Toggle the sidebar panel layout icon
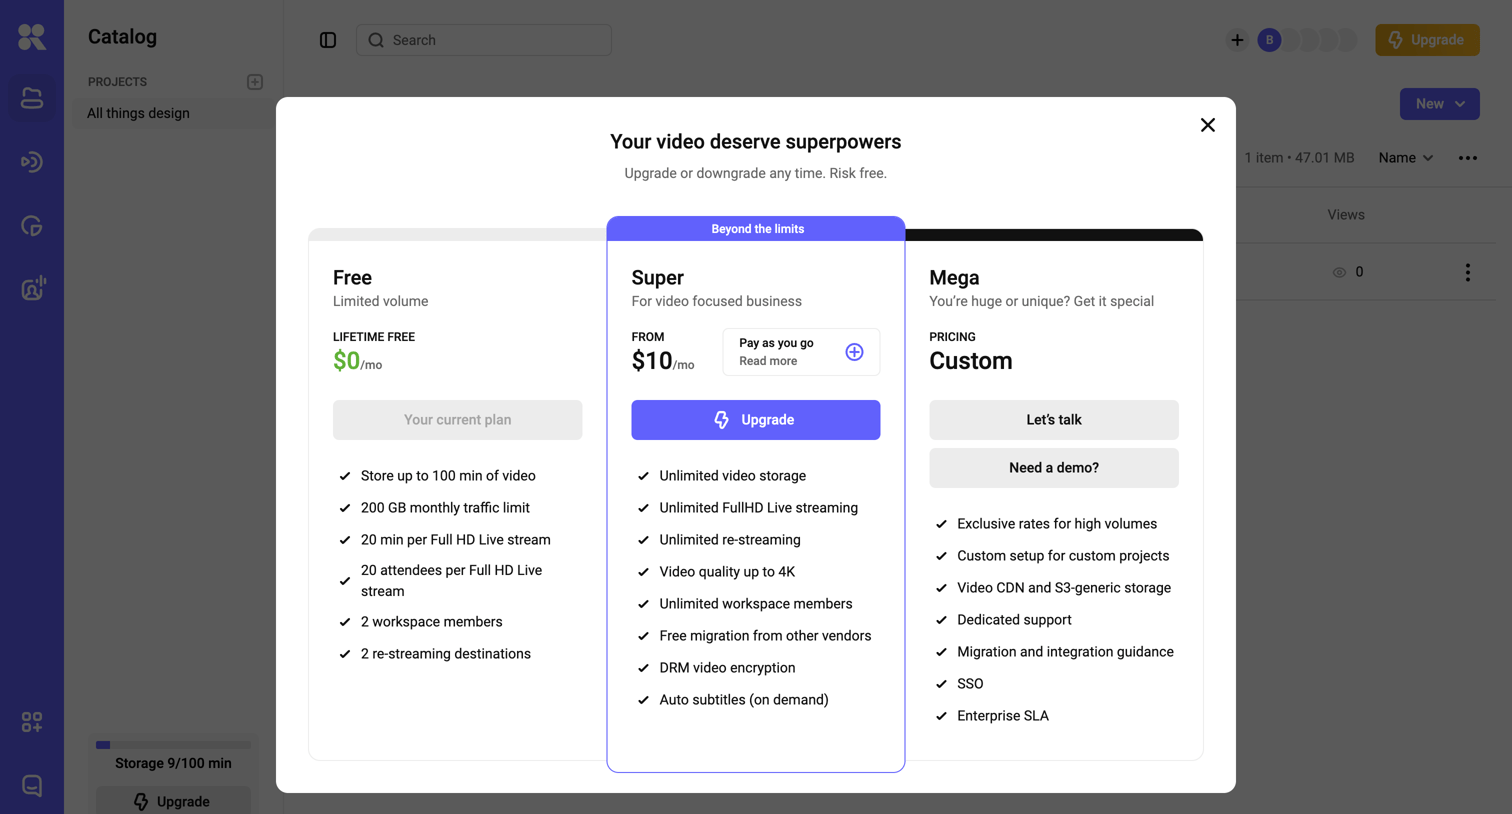1512x814 pixels. point(328,40)
